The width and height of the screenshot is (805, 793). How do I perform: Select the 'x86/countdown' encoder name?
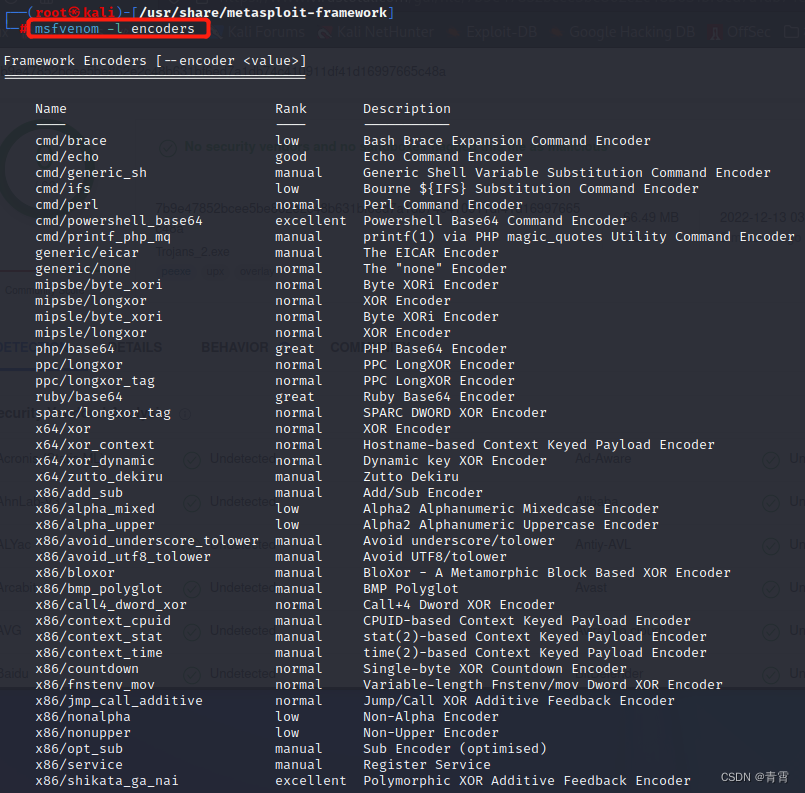tap(87, 668)
